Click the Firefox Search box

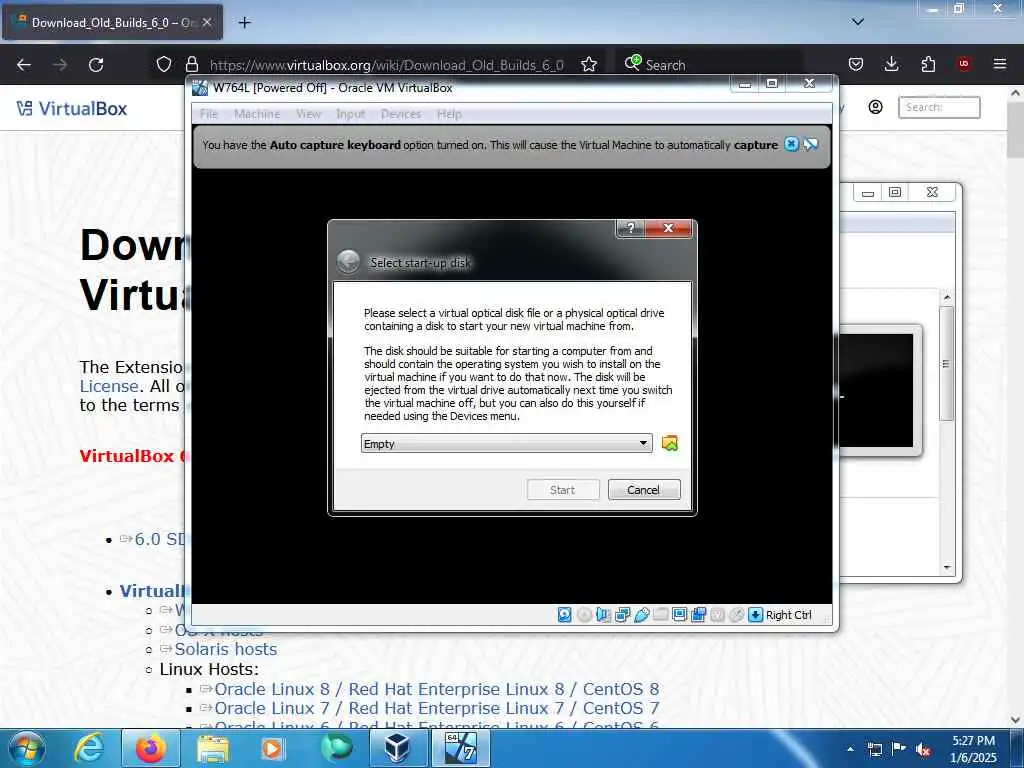click(x=709, y=64)
